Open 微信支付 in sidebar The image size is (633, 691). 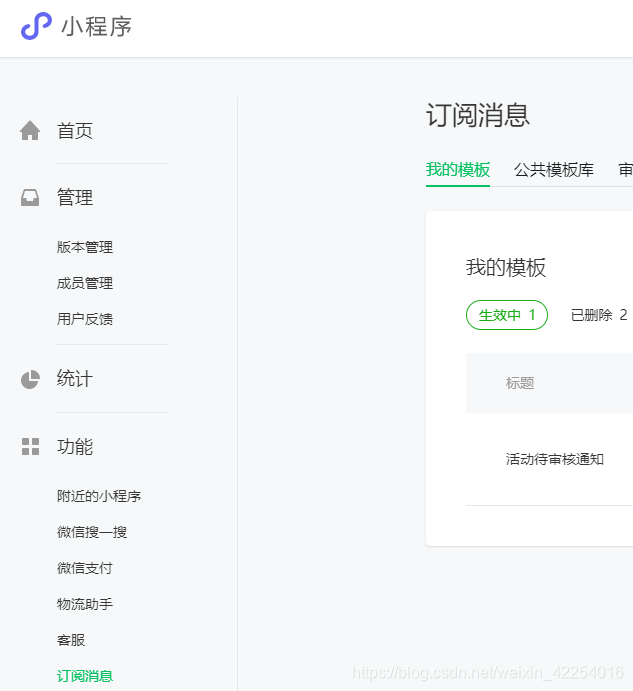click(85, 568)
